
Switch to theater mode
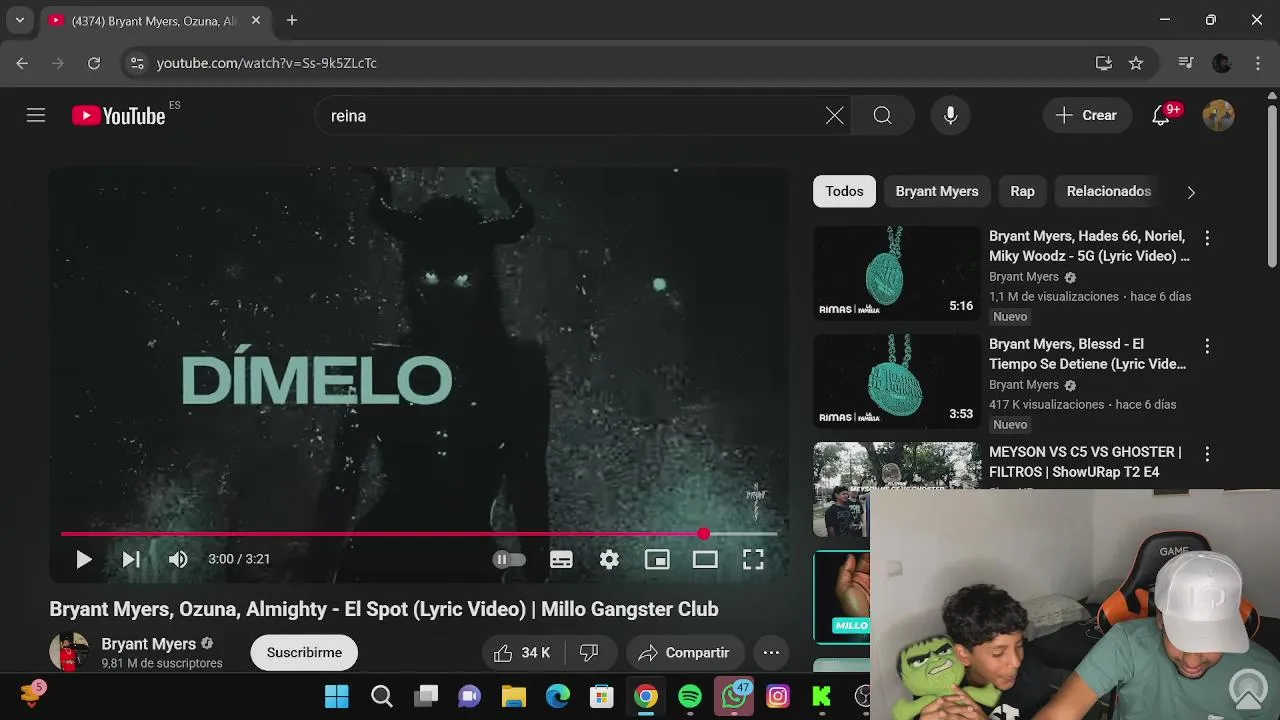705,559
